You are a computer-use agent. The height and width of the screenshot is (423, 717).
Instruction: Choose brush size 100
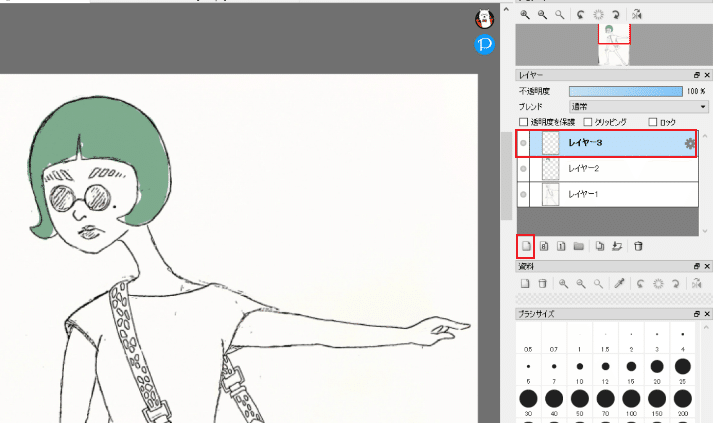(x=631, y=402)
